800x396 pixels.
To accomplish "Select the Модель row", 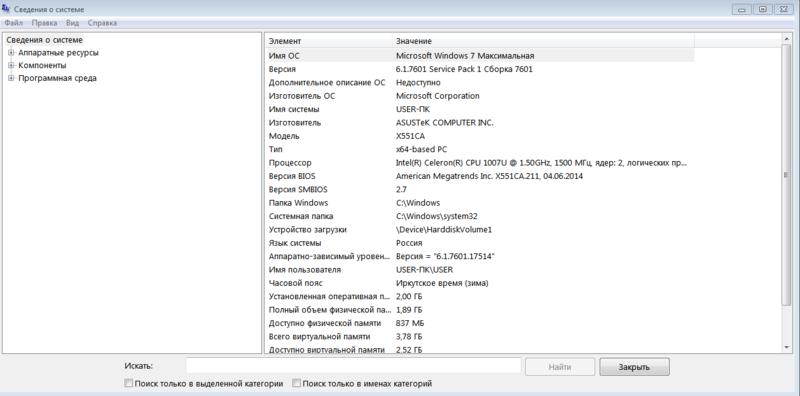I will coord(480,136).
